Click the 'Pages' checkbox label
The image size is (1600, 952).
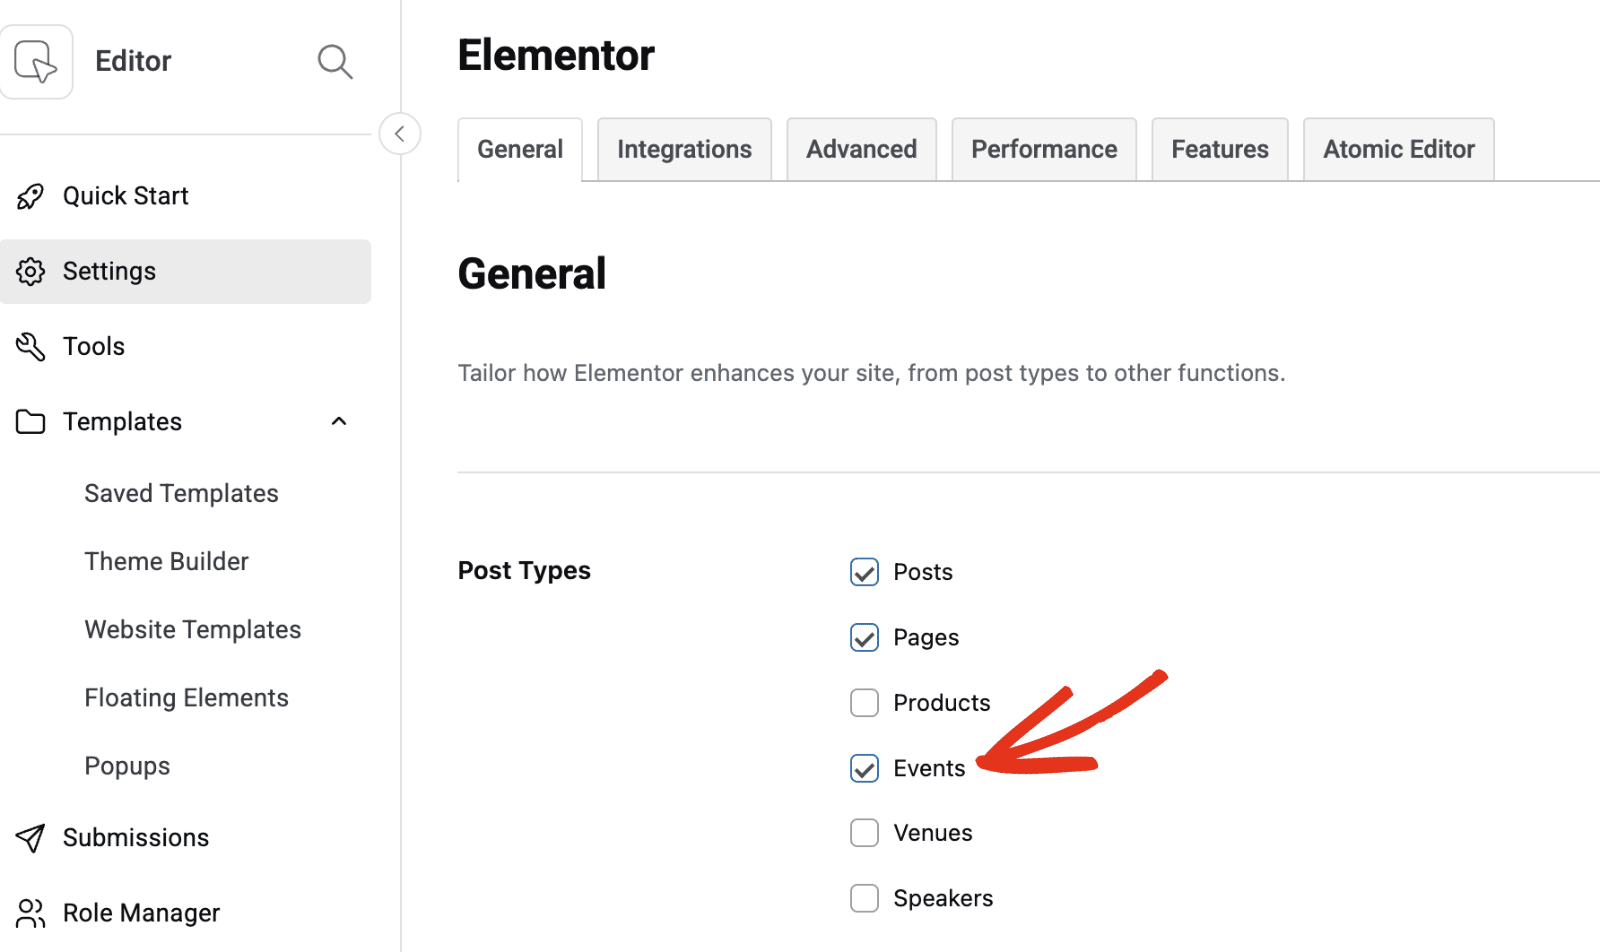pos(926,638)
